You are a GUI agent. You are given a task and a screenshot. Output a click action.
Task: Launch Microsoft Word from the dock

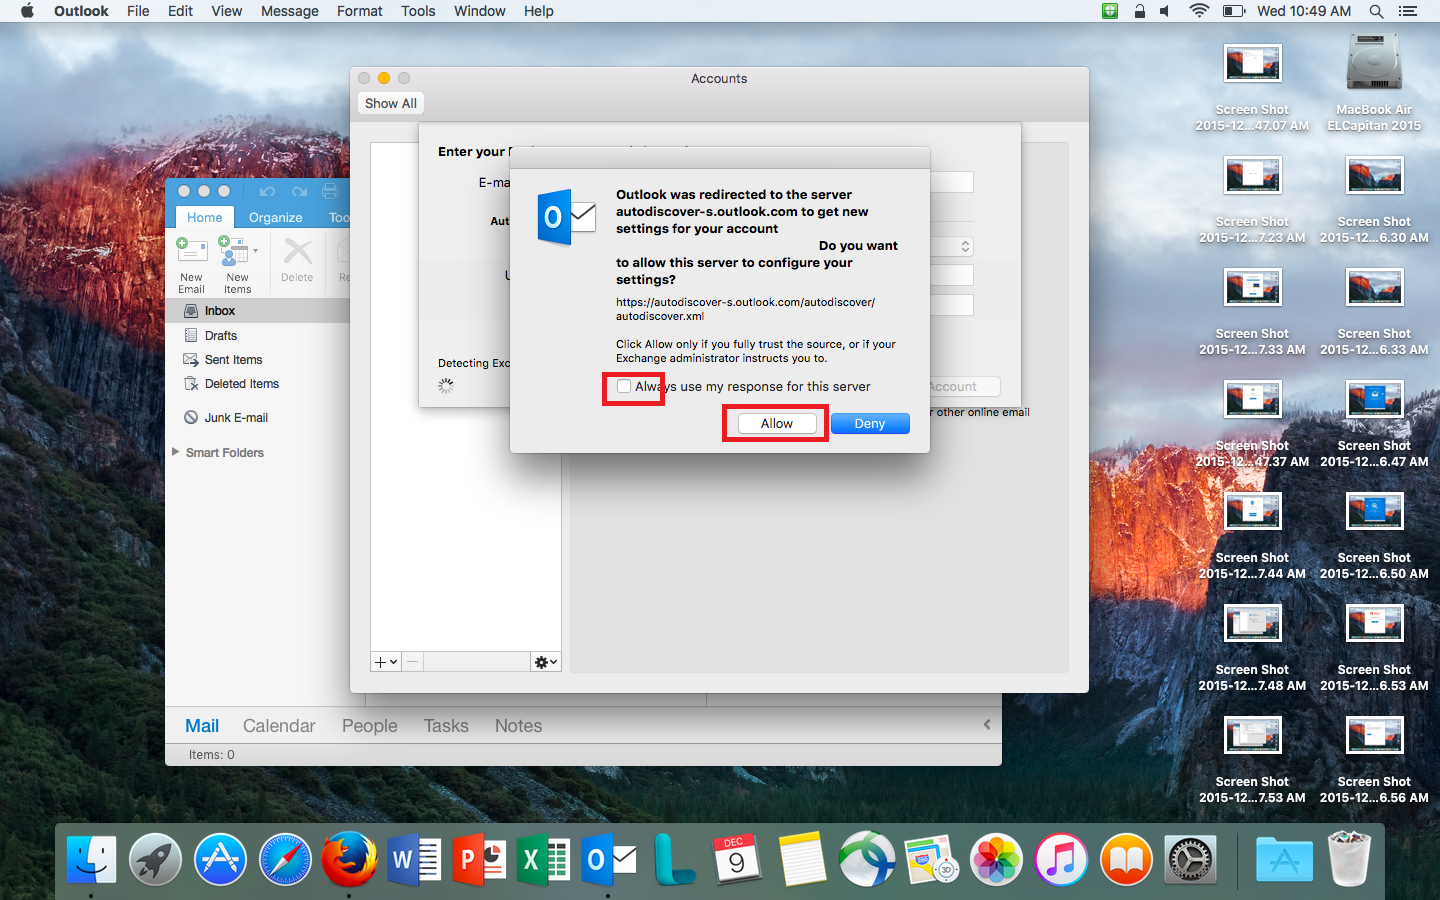click(414, 860)
